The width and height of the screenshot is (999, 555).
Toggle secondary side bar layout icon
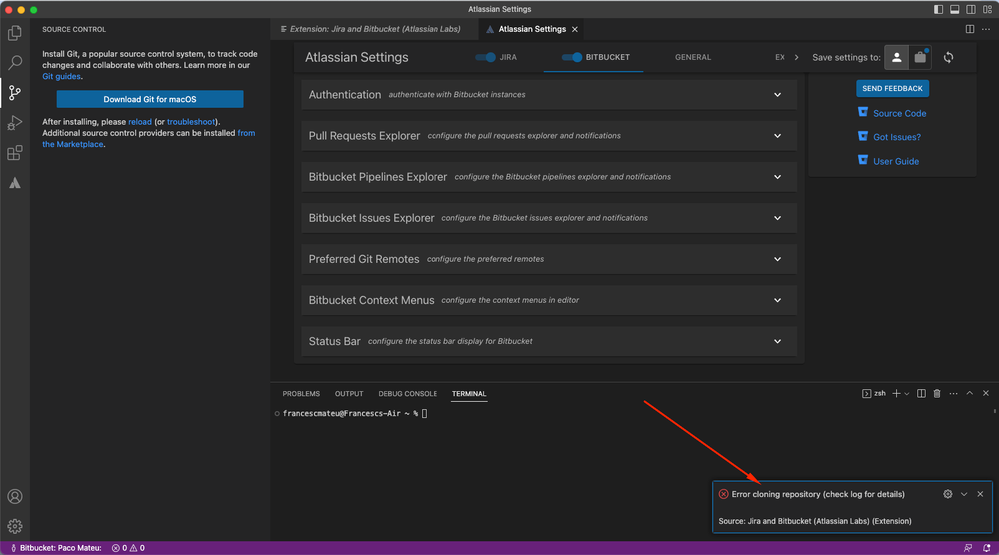coord(971,10)
